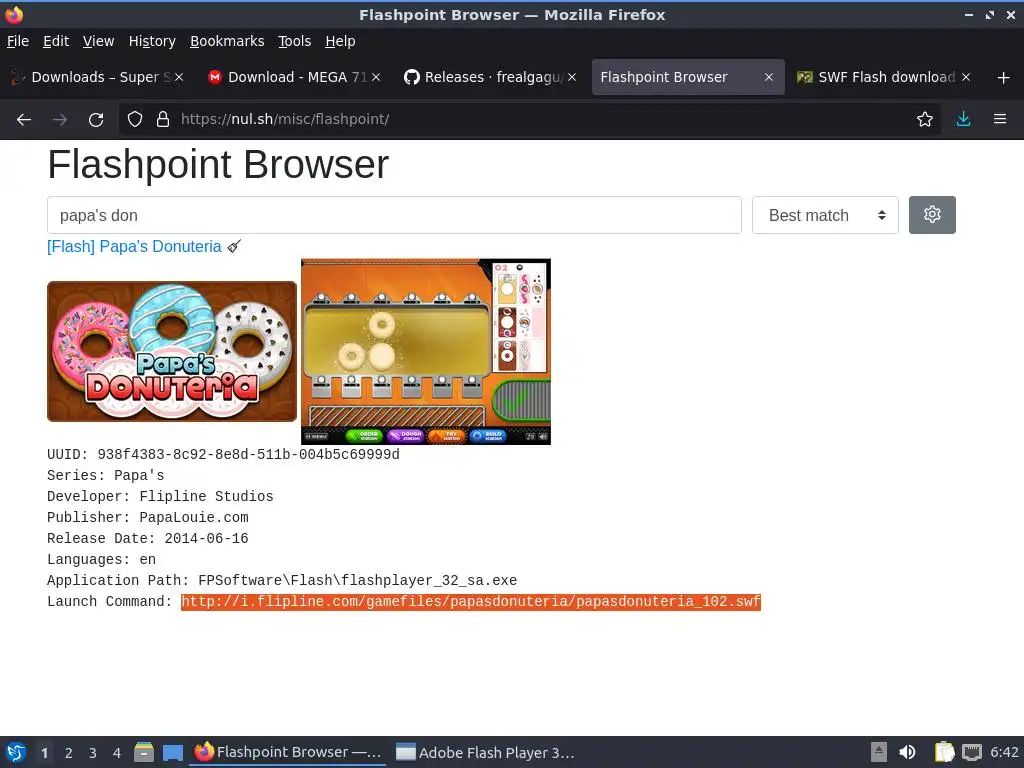
Task: Click the Publisher: PapaLouie.com line
Action: (x=148, y=517)
